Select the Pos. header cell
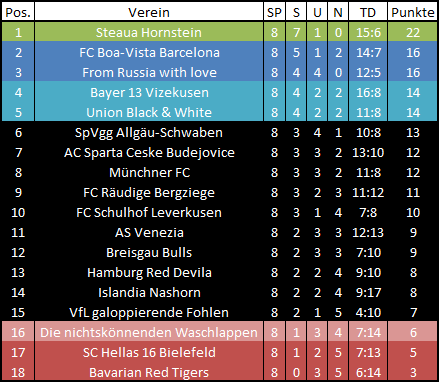This screenshot has width=439, height=382. (18, 12)
